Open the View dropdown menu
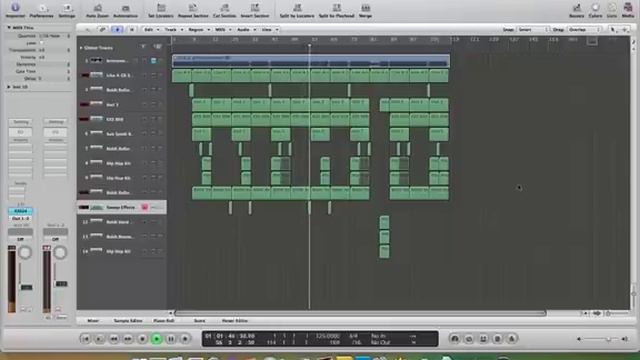Image resolution: width=640 pixels, height=360 pixels. point(269,29)
